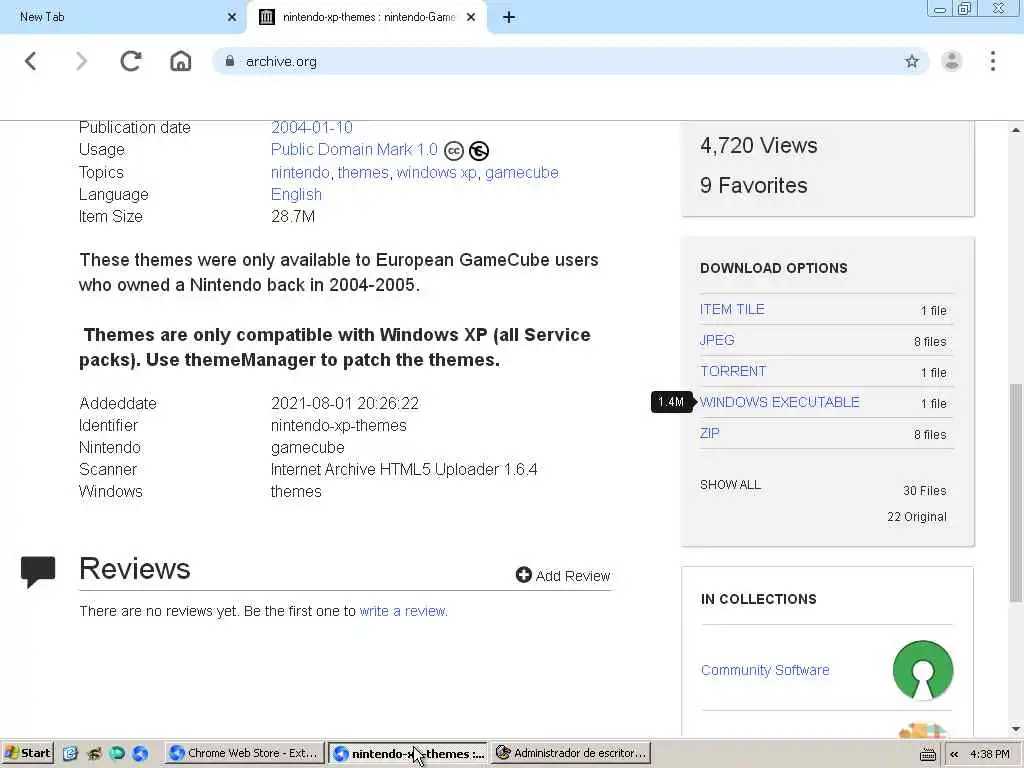
Task: Expand the JPEG download option
Action: (x=717, y=340)
